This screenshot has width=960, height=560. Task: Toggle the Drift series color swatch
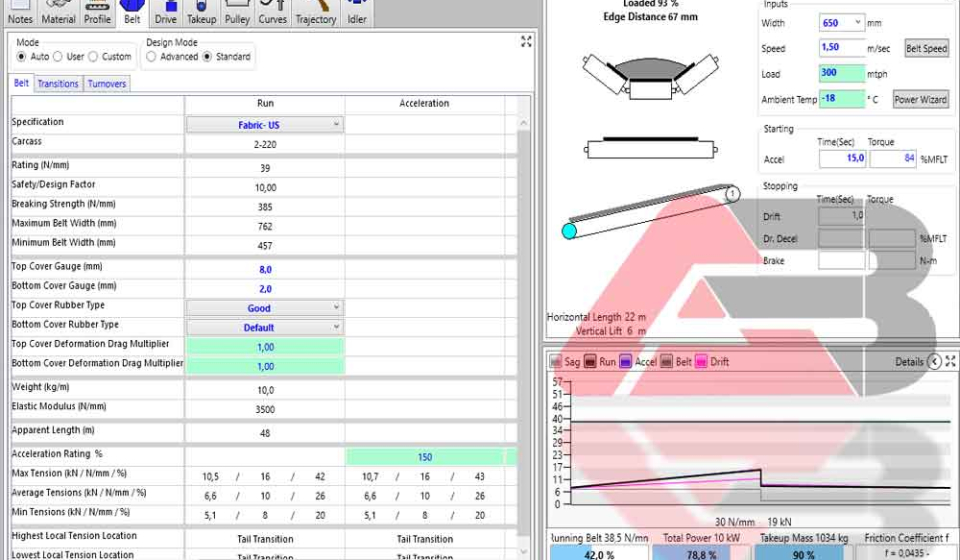tap(702, 362)
